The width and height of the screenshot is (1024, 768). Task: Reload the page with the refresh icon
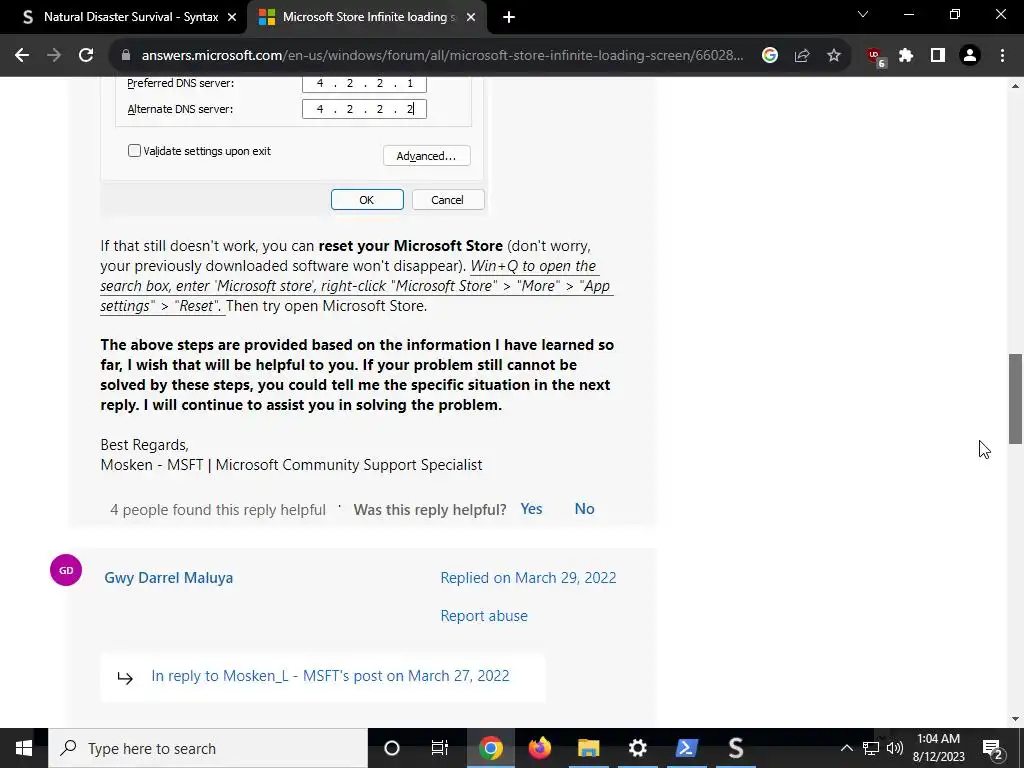pos(86,56)
